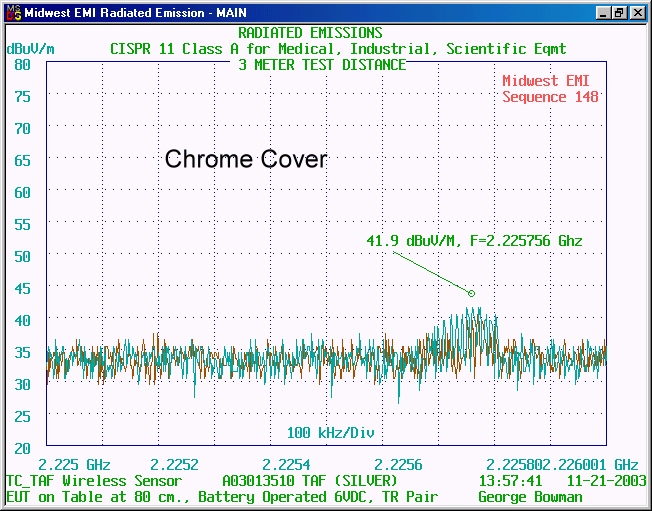Image resolution: width=652 pixels, height=511 pixels.
Task: Click the Chrome Cover annotation text
Action: click(x=246, y=159)
